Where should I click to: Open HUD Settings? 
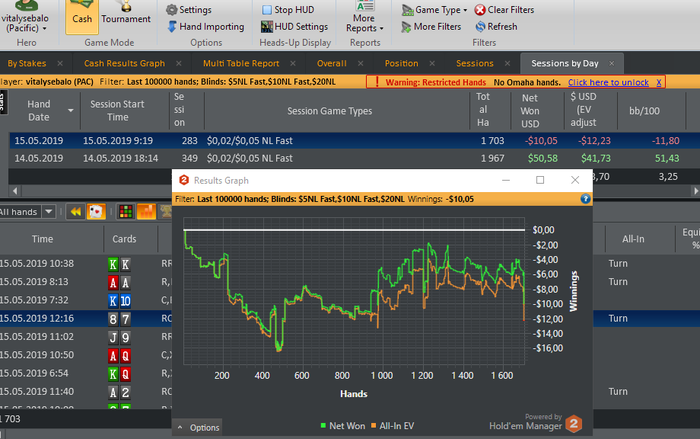click(295, 26)
